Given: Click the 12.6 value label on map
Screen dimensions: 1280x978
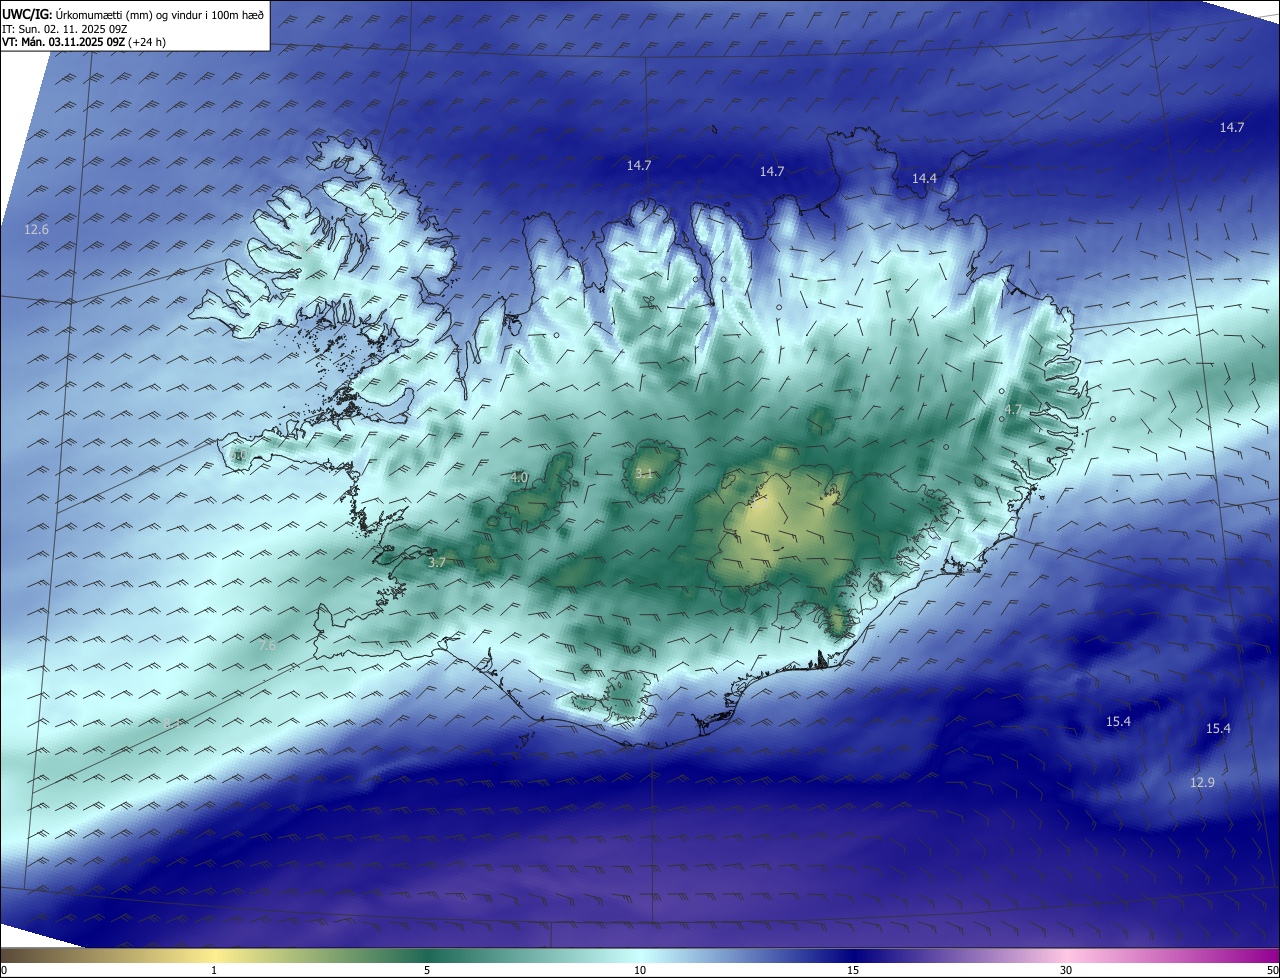Looking at the screenshot, I should (x=36, y=230).
